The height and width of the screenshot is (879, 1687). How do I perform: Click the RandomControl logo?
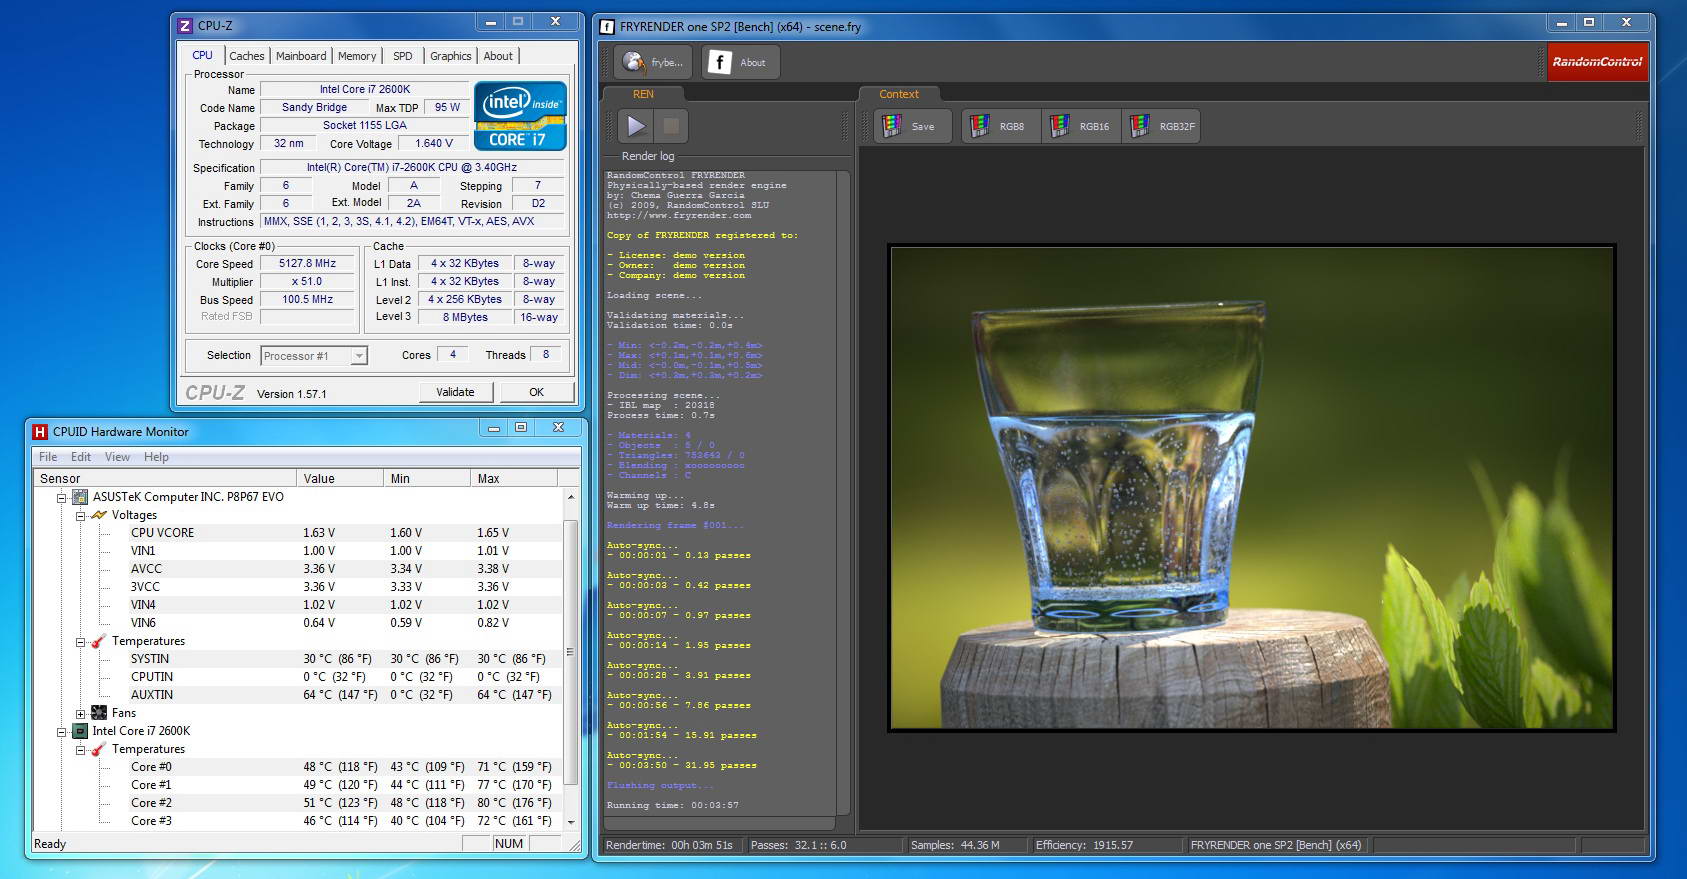(1596, 62)
